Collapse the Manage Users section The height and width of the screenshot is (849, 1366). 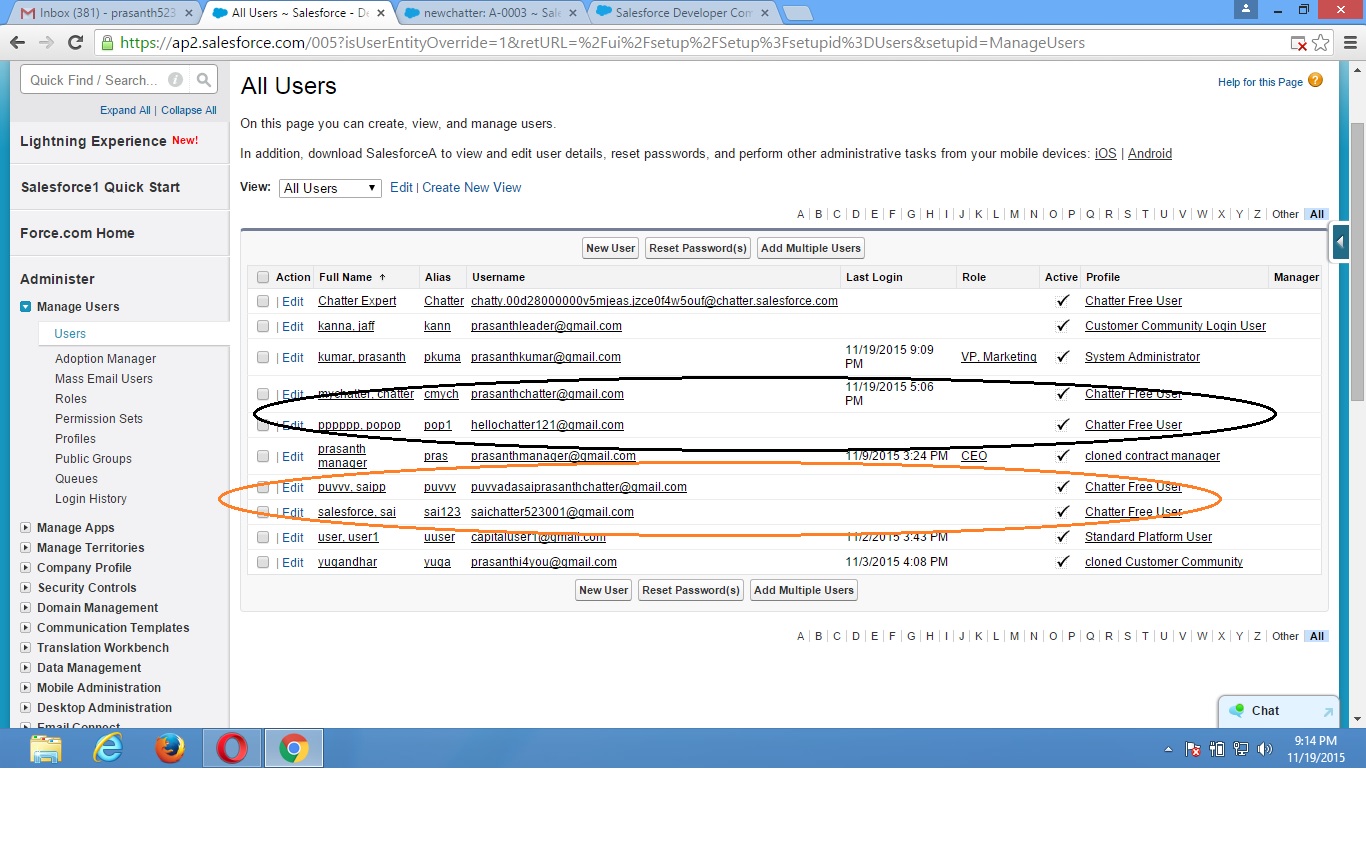tap(26, 307)
